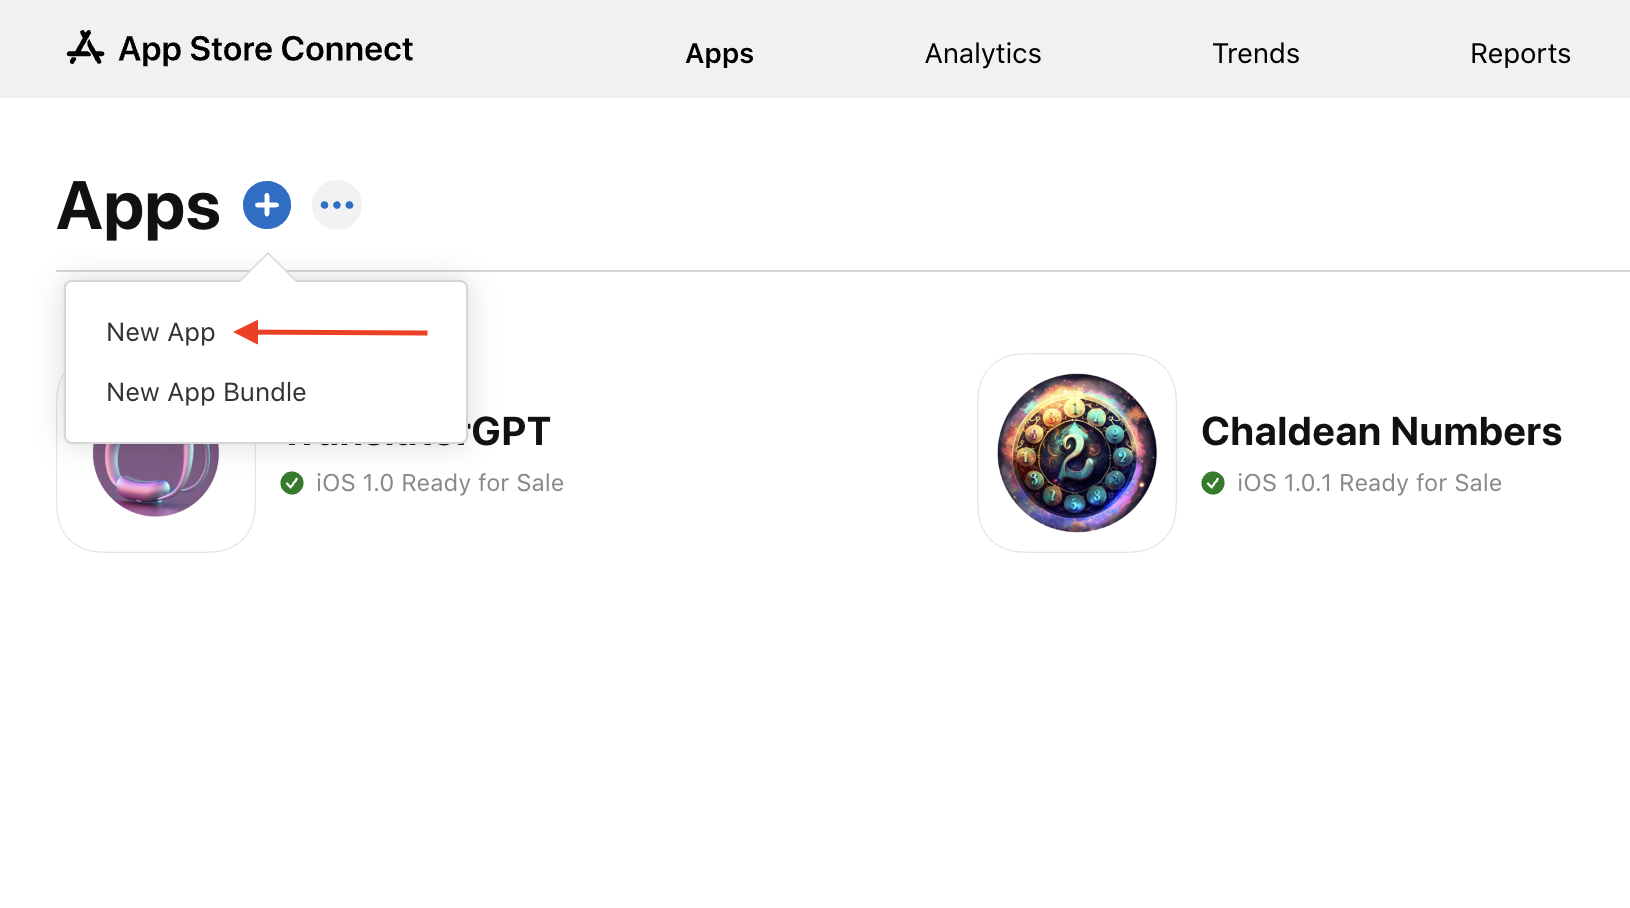This screenshot has height=908, width=1630.
Task: Click the App Store Connect title text
Action: pyautogui.click(x=266, y=48)
